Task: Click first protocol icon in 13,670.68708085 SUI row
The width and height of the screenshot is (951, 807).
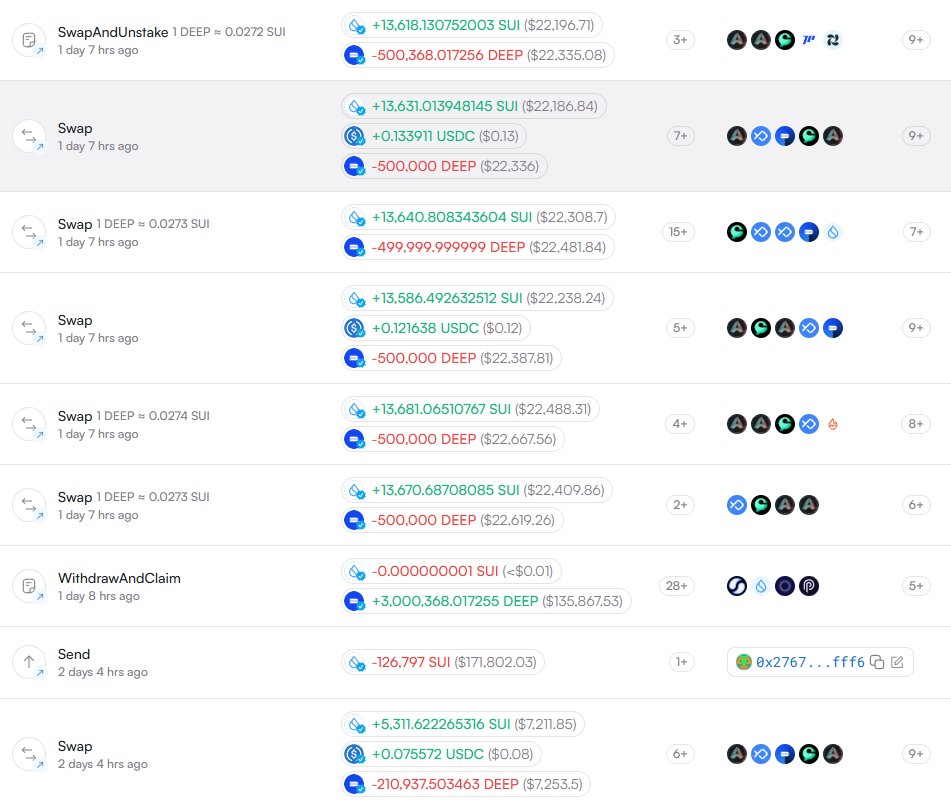Action: click(737, 505)
